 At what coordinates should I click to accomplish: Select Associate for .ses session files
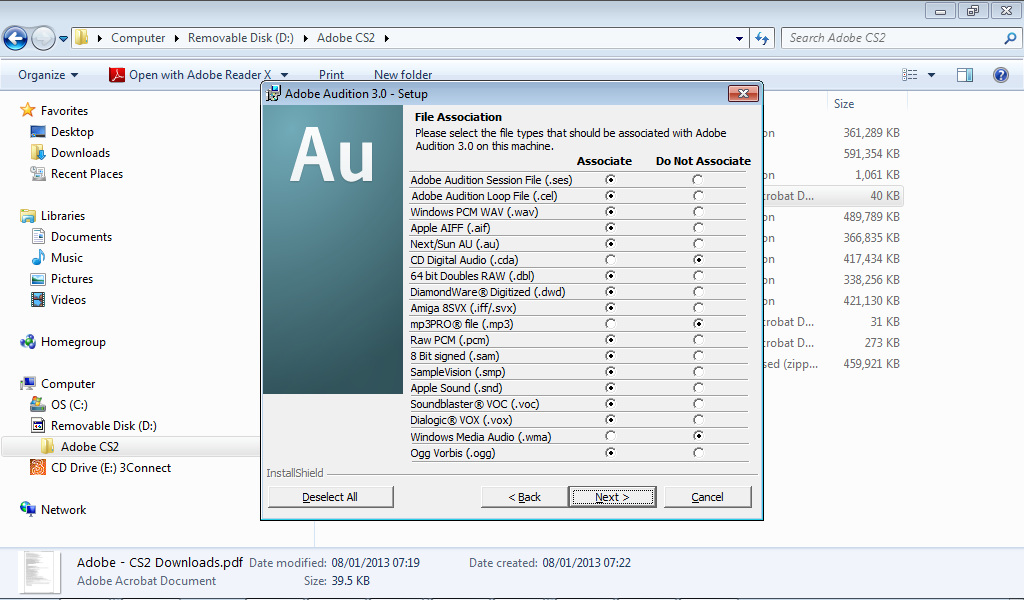coord(610,179)
